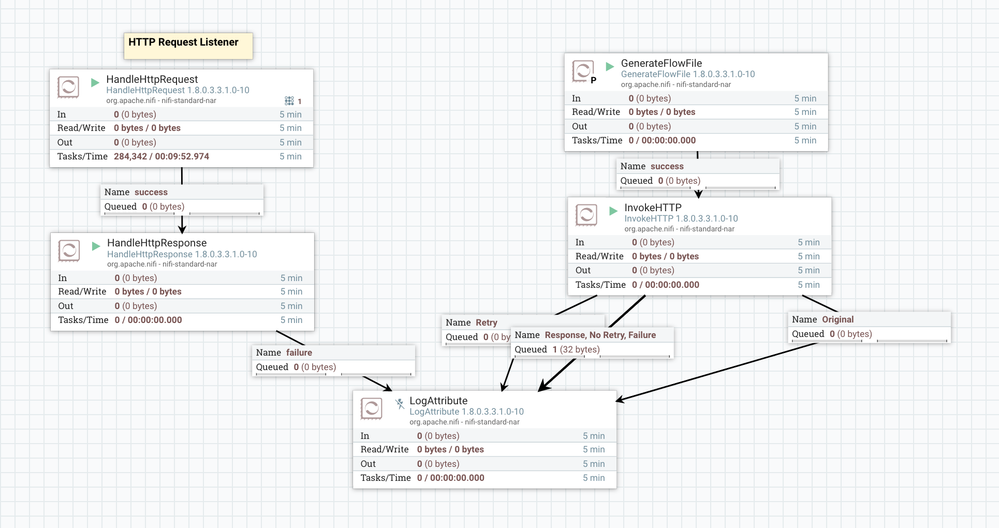The image size is (999, 528).
Task: Click the running status arrow on GenerateFlowFile
Action: point(610,66)
